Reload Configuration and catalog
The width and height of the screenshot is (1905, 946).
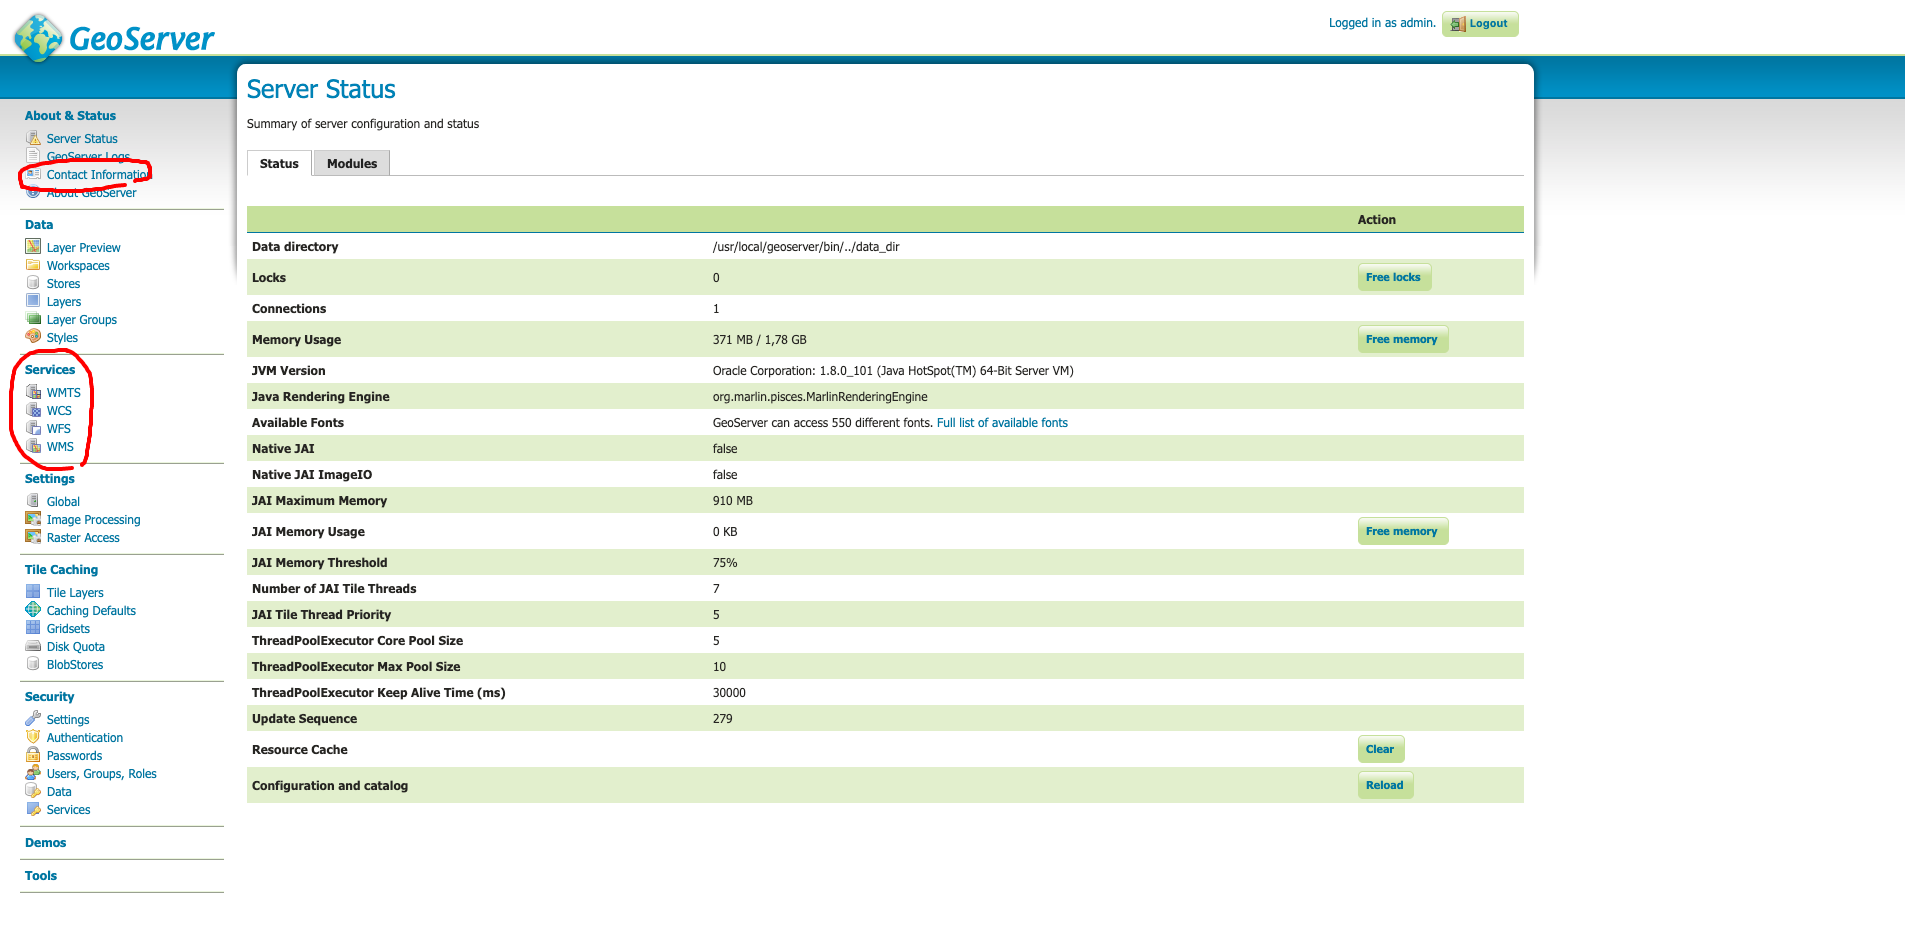point(1385,785)
